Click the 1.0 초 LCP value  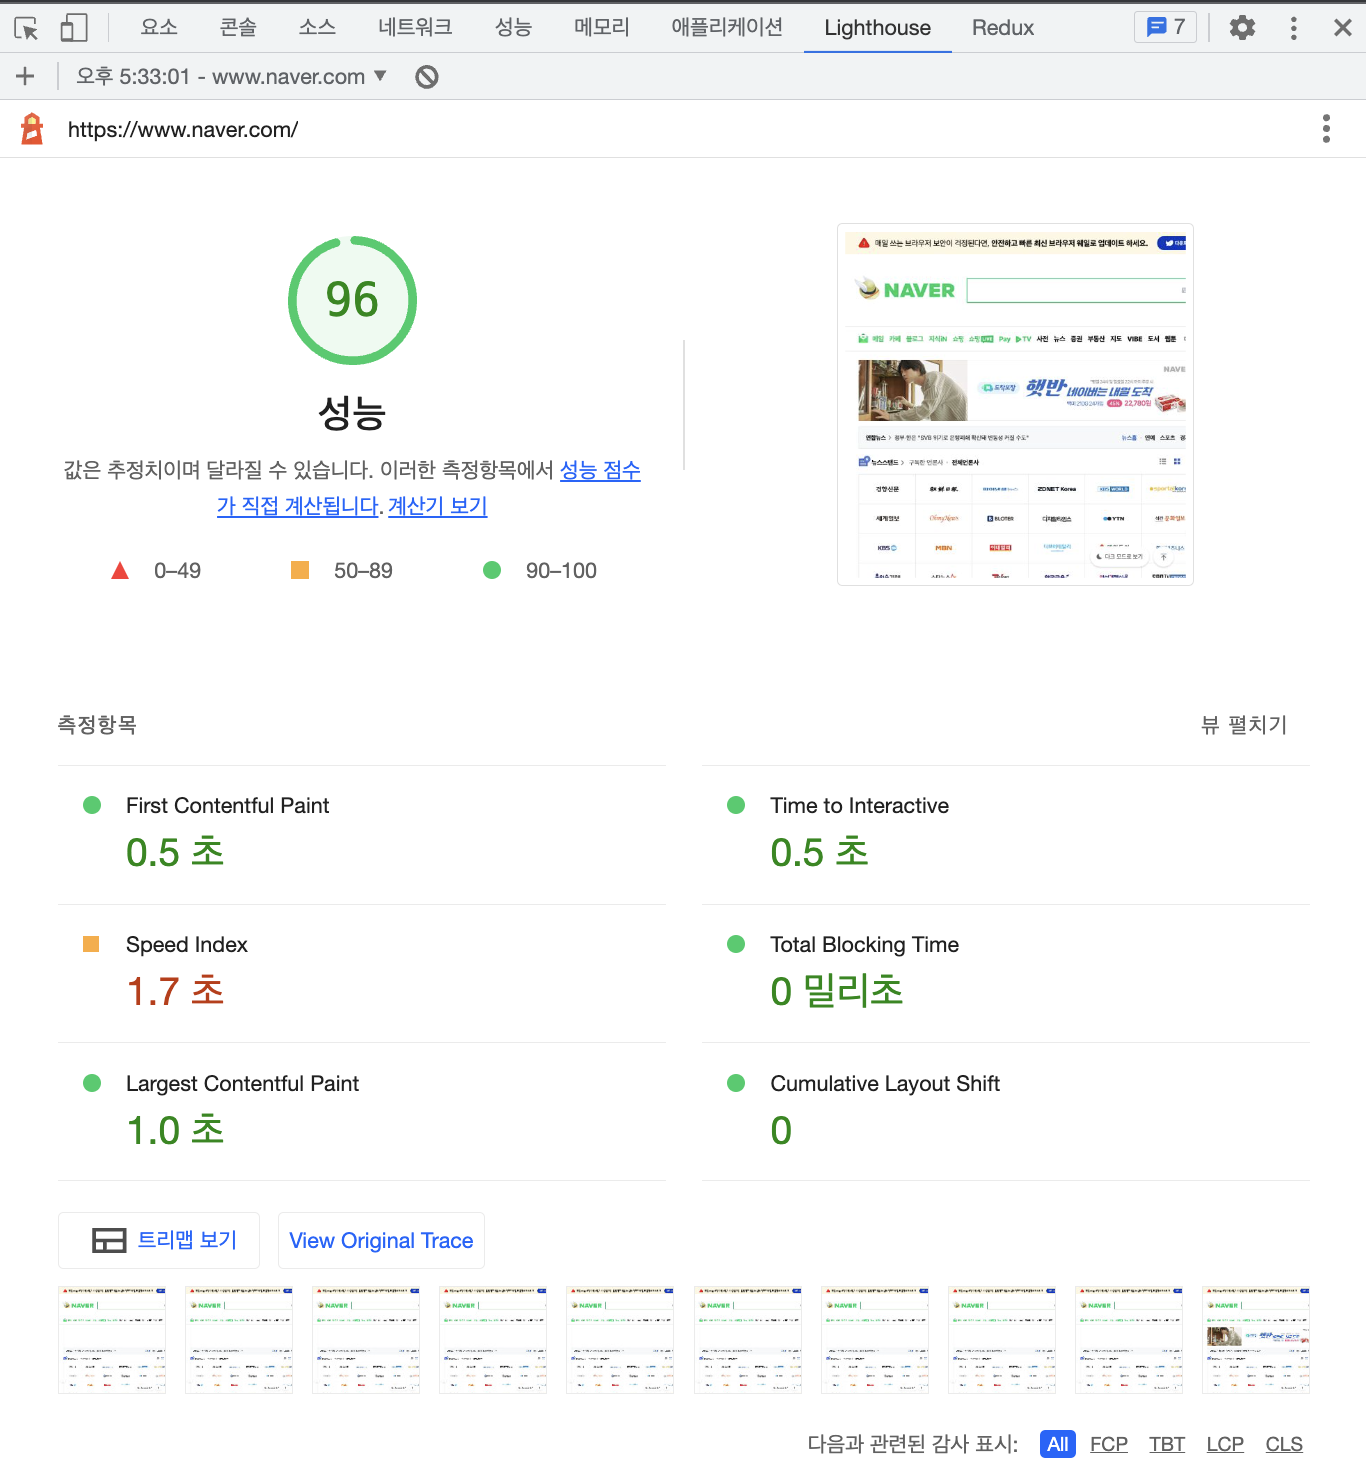click(175, 1130)
